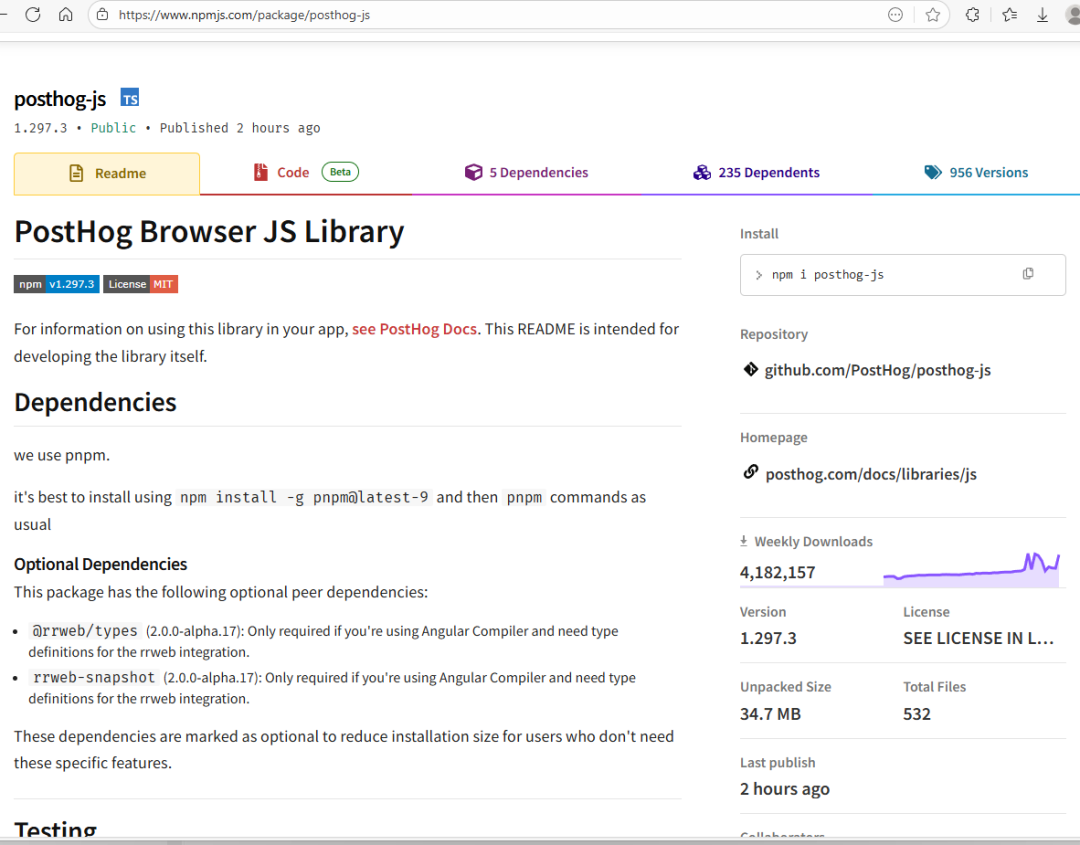Open the Readme tab
1080x845 pixels.
[107, 174]
